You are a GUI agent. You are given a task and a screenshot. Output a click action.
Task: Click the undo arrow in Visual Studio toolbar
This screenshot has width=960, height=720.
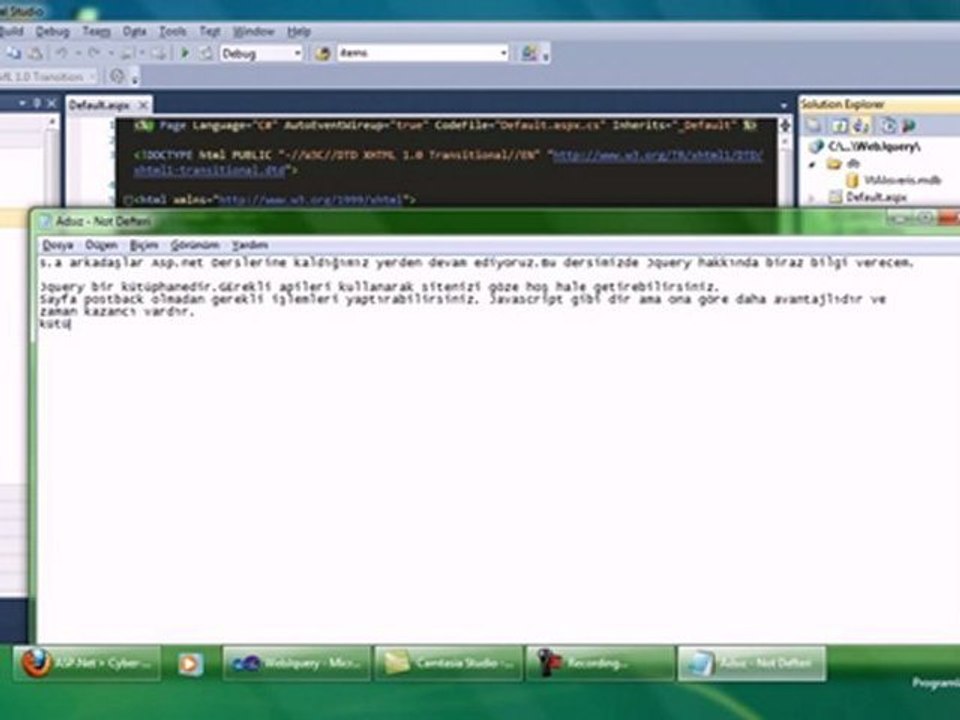click(x=62, y=54)
